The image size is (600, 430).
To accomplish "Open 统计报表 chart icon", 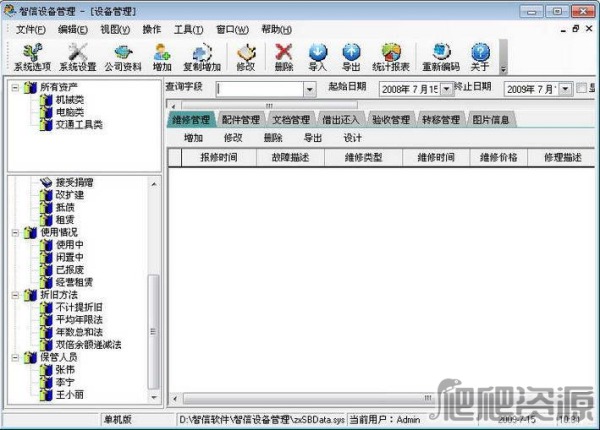I will click(x=391, y=57).
